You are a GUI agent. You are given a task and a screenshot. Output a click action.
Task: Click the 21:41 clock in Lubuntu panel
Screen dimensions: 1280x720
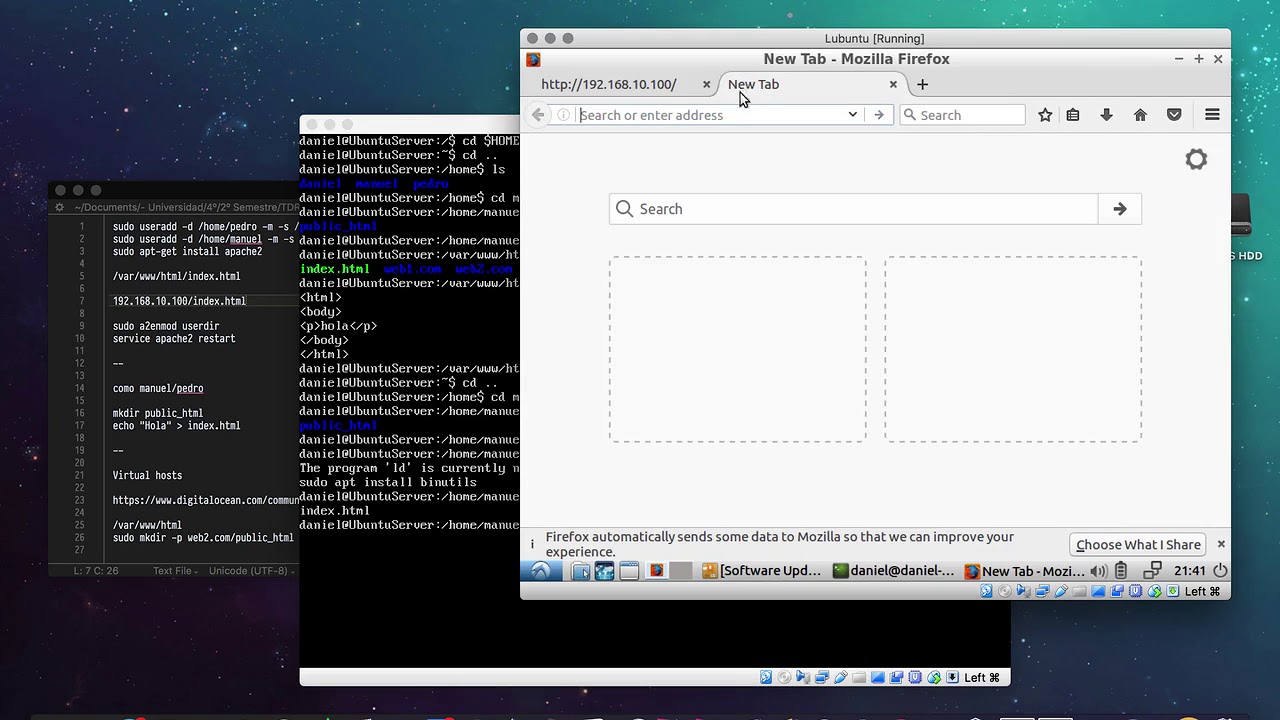pyautogui.click(x=1190, y=571)
